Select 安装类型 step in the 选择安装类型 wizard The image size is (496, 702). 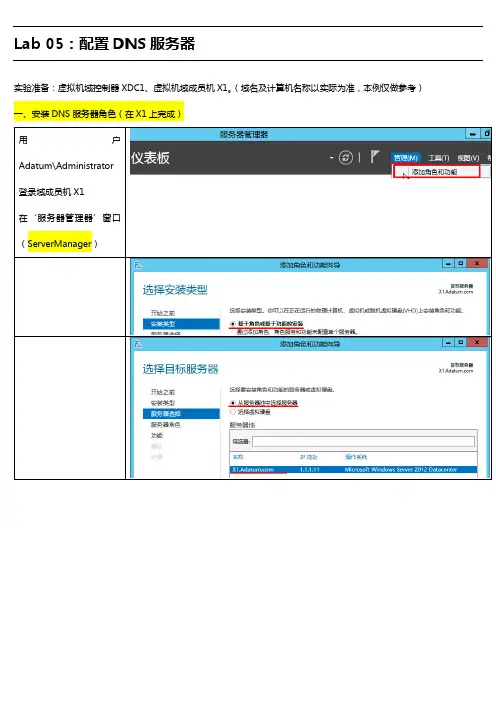[181, 324]
